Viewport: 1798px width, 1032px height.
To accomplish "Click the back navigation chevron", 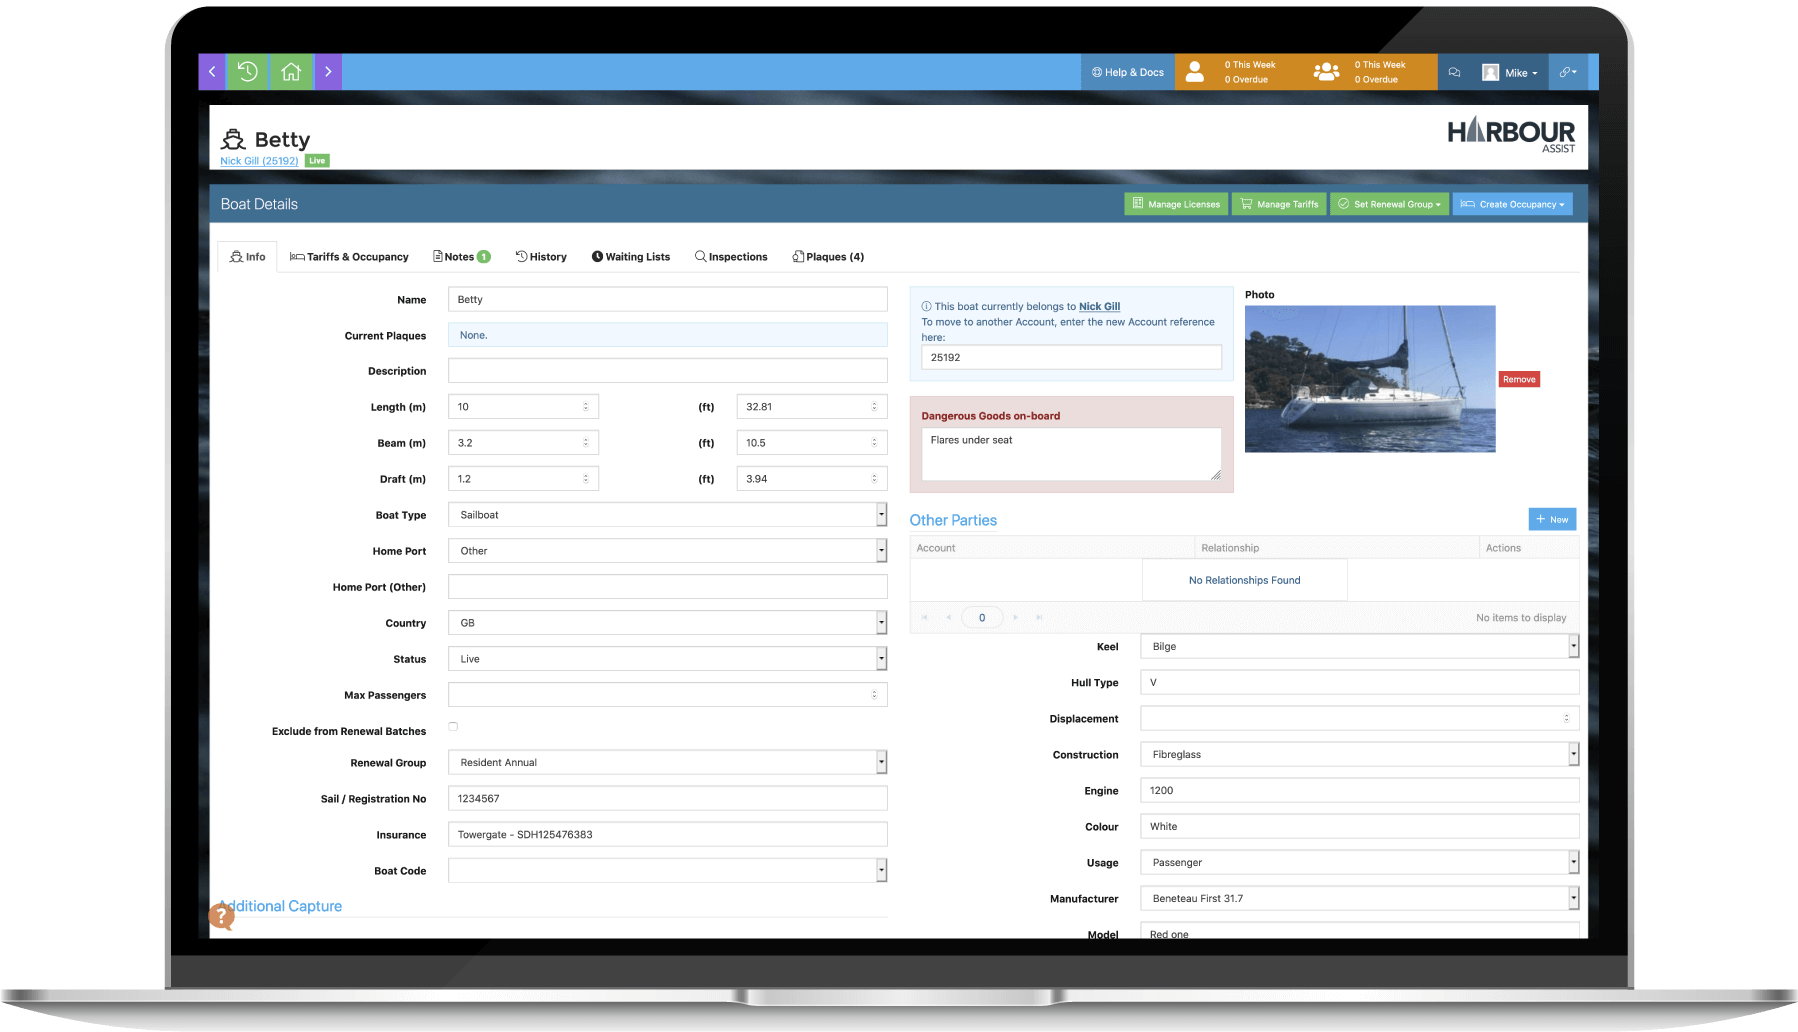I will coord(212,71).
